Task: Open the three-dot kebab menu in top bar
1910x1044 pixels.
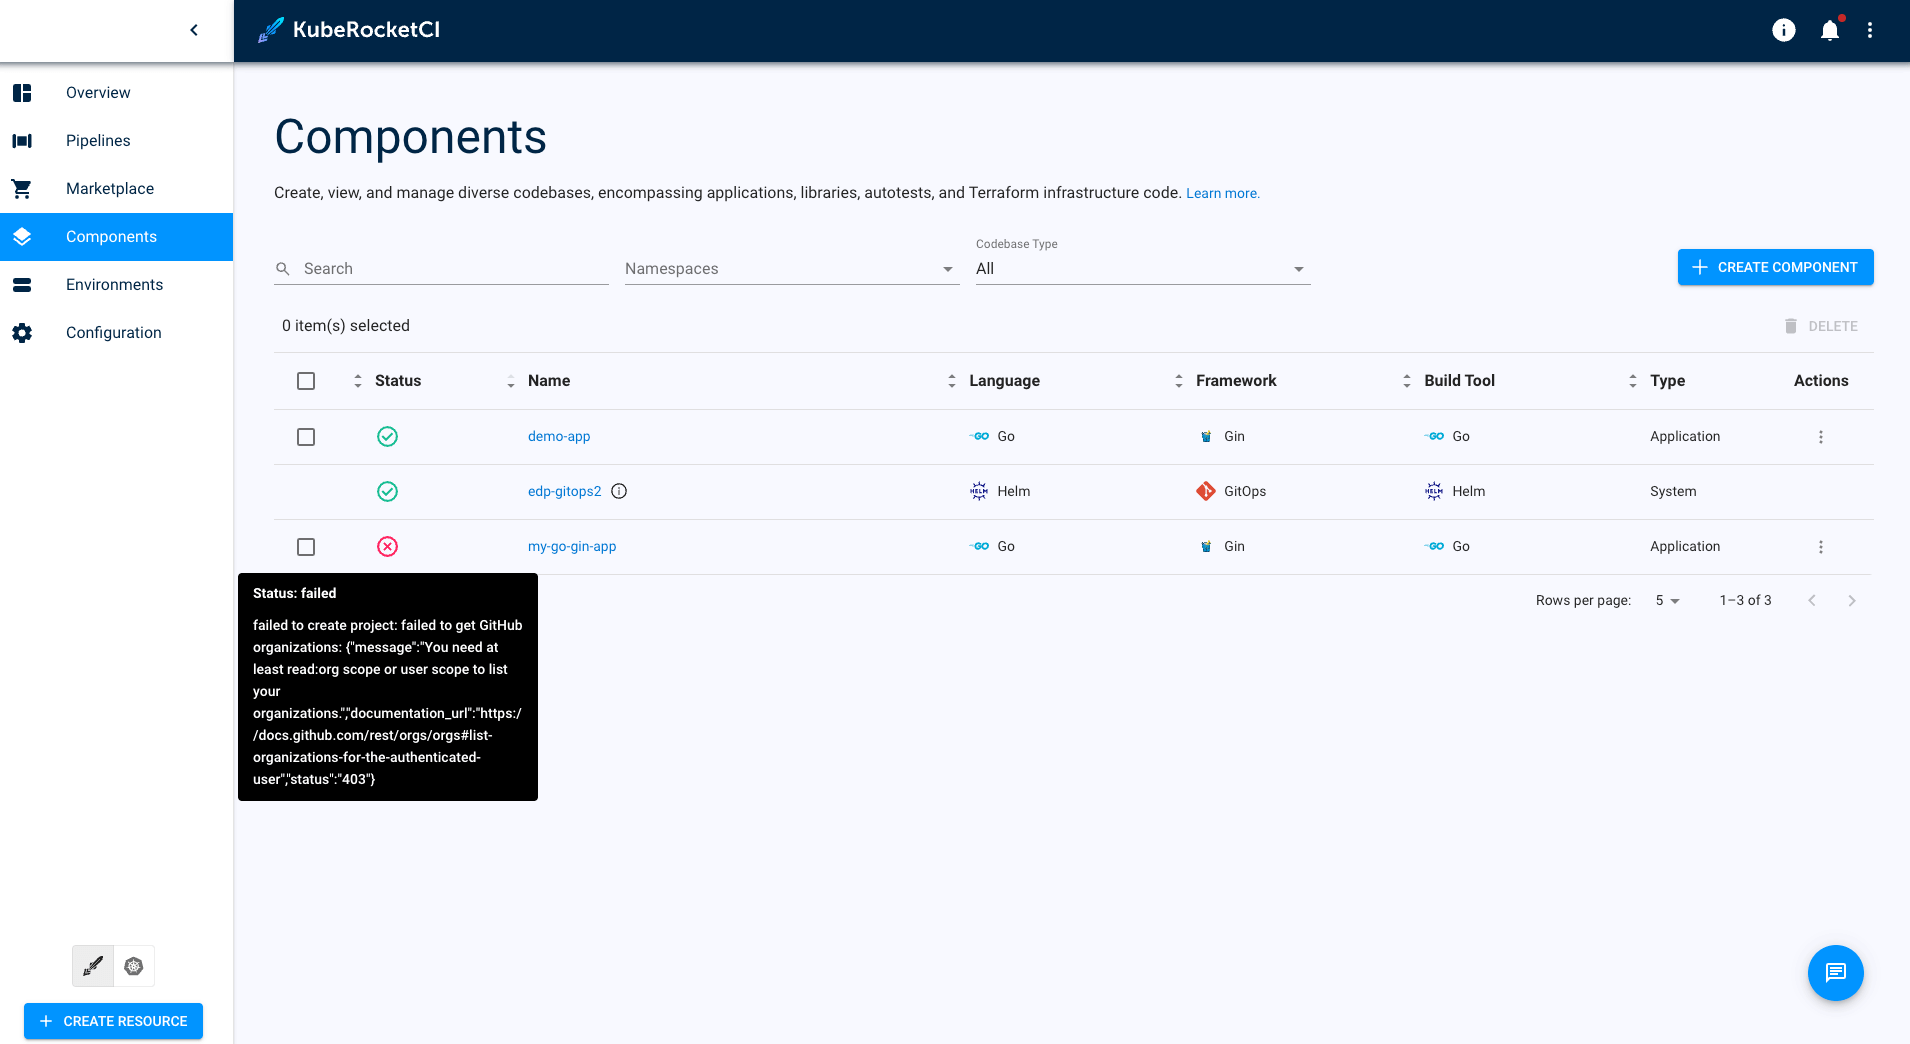Action: (x=1869, y=30)
